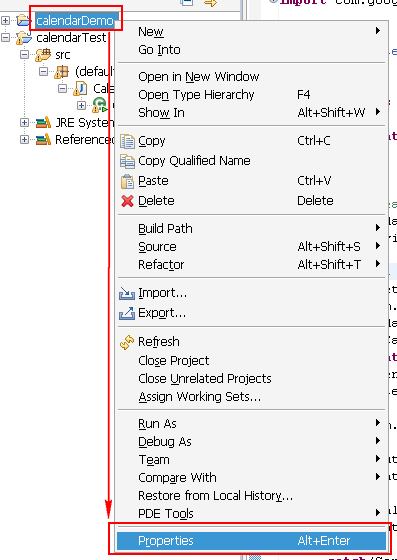Click the yellow Refresh arrows icon
397x560 pixels.
[127, 342]
